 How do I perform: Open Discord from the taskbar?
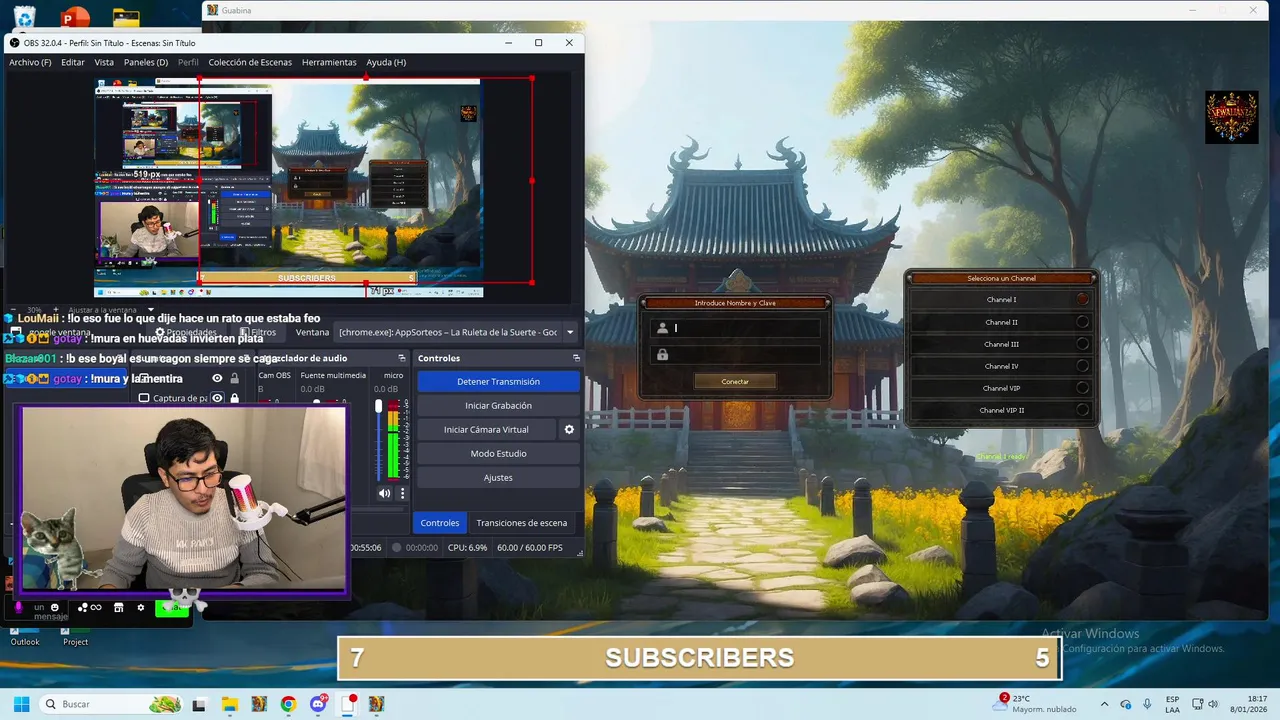pos(318,704)
